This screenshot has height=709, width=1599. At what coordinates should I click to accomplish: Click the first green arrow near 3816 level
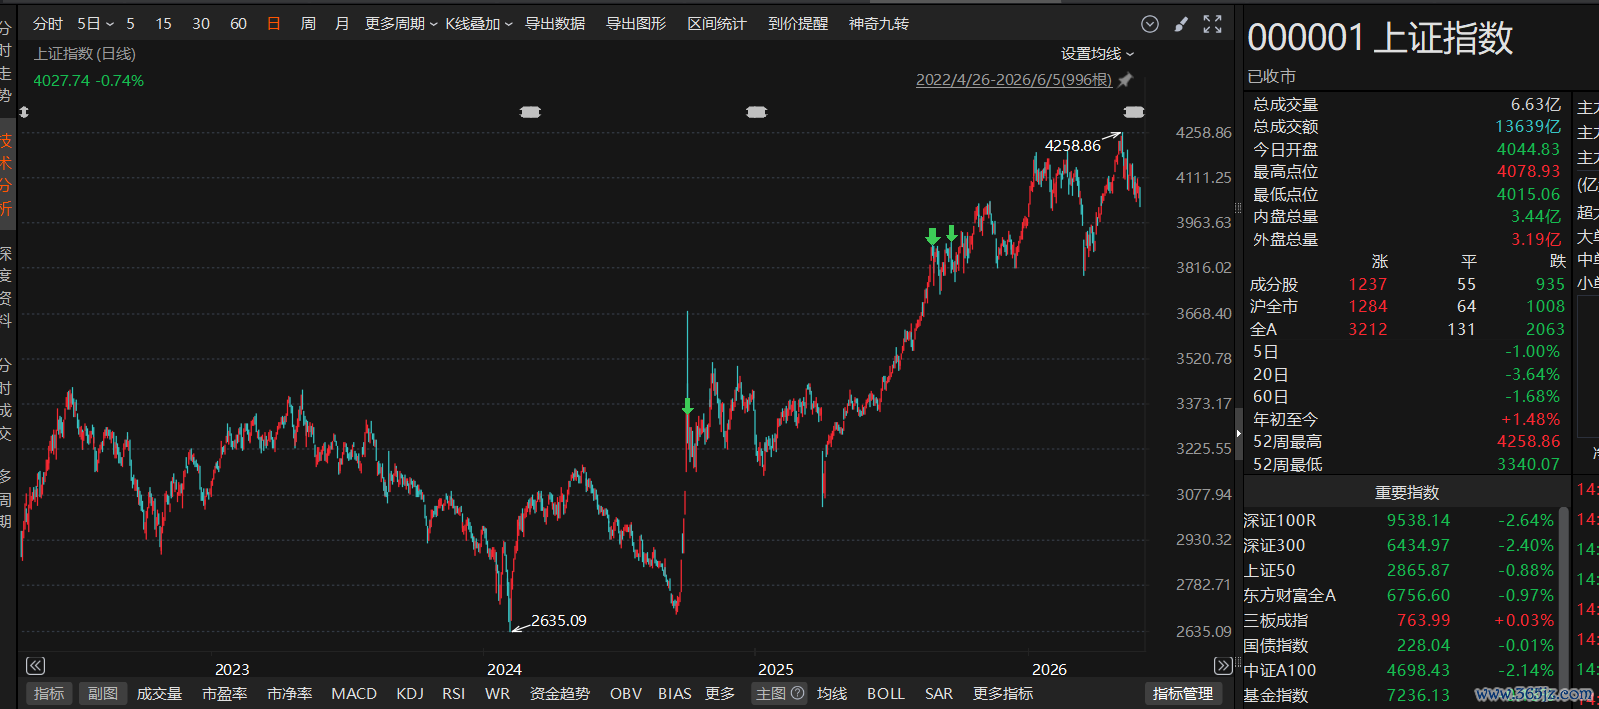click(932, 237)
